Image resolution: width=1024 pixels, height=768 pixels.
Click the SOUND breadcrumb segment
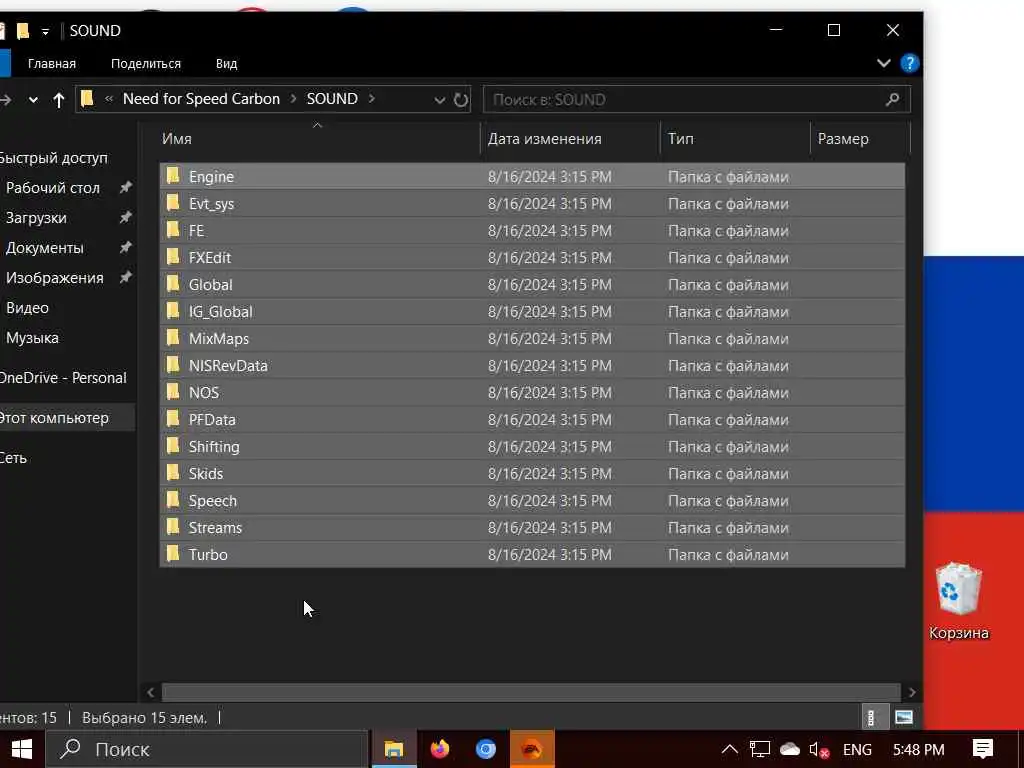pyautogui.click(x=332, y=99)
